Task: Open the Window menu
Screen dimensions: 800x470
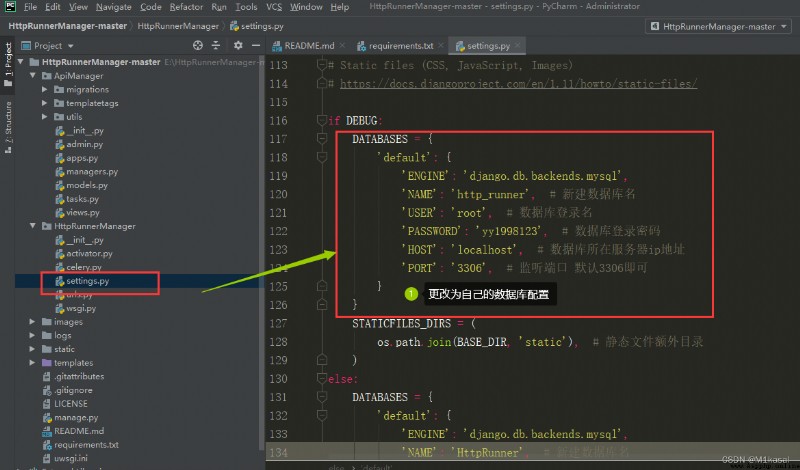Action: [306, 7]
